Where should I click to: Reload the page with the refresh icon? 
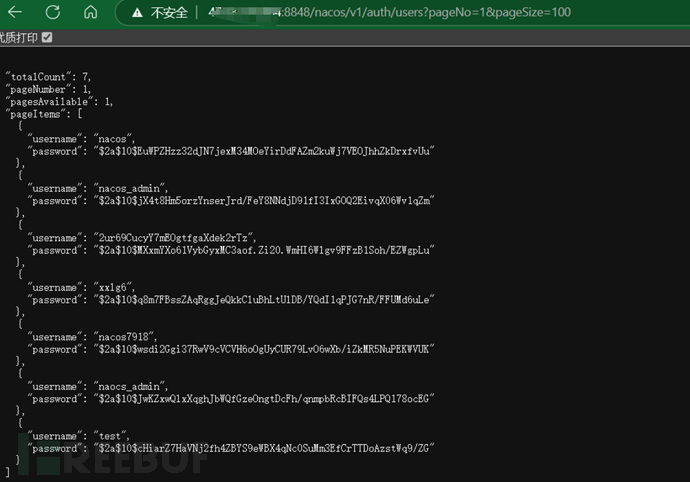pos(53,12)
